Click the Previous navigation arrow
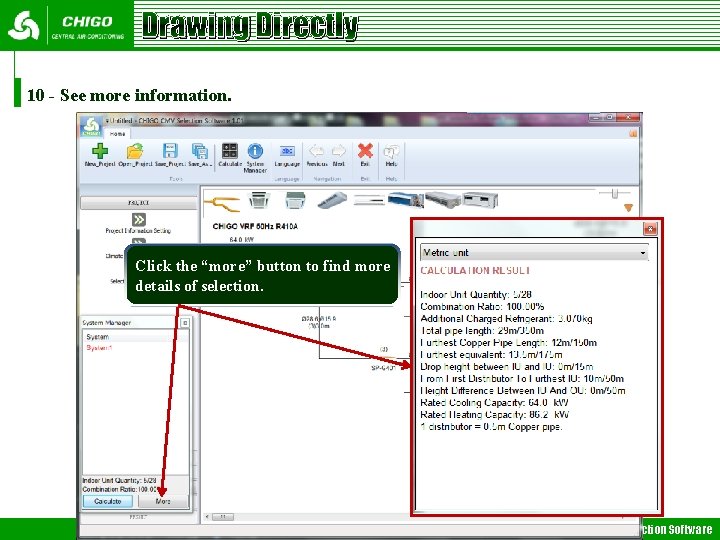This screenshot has height=540, width=720. point(316,151)
